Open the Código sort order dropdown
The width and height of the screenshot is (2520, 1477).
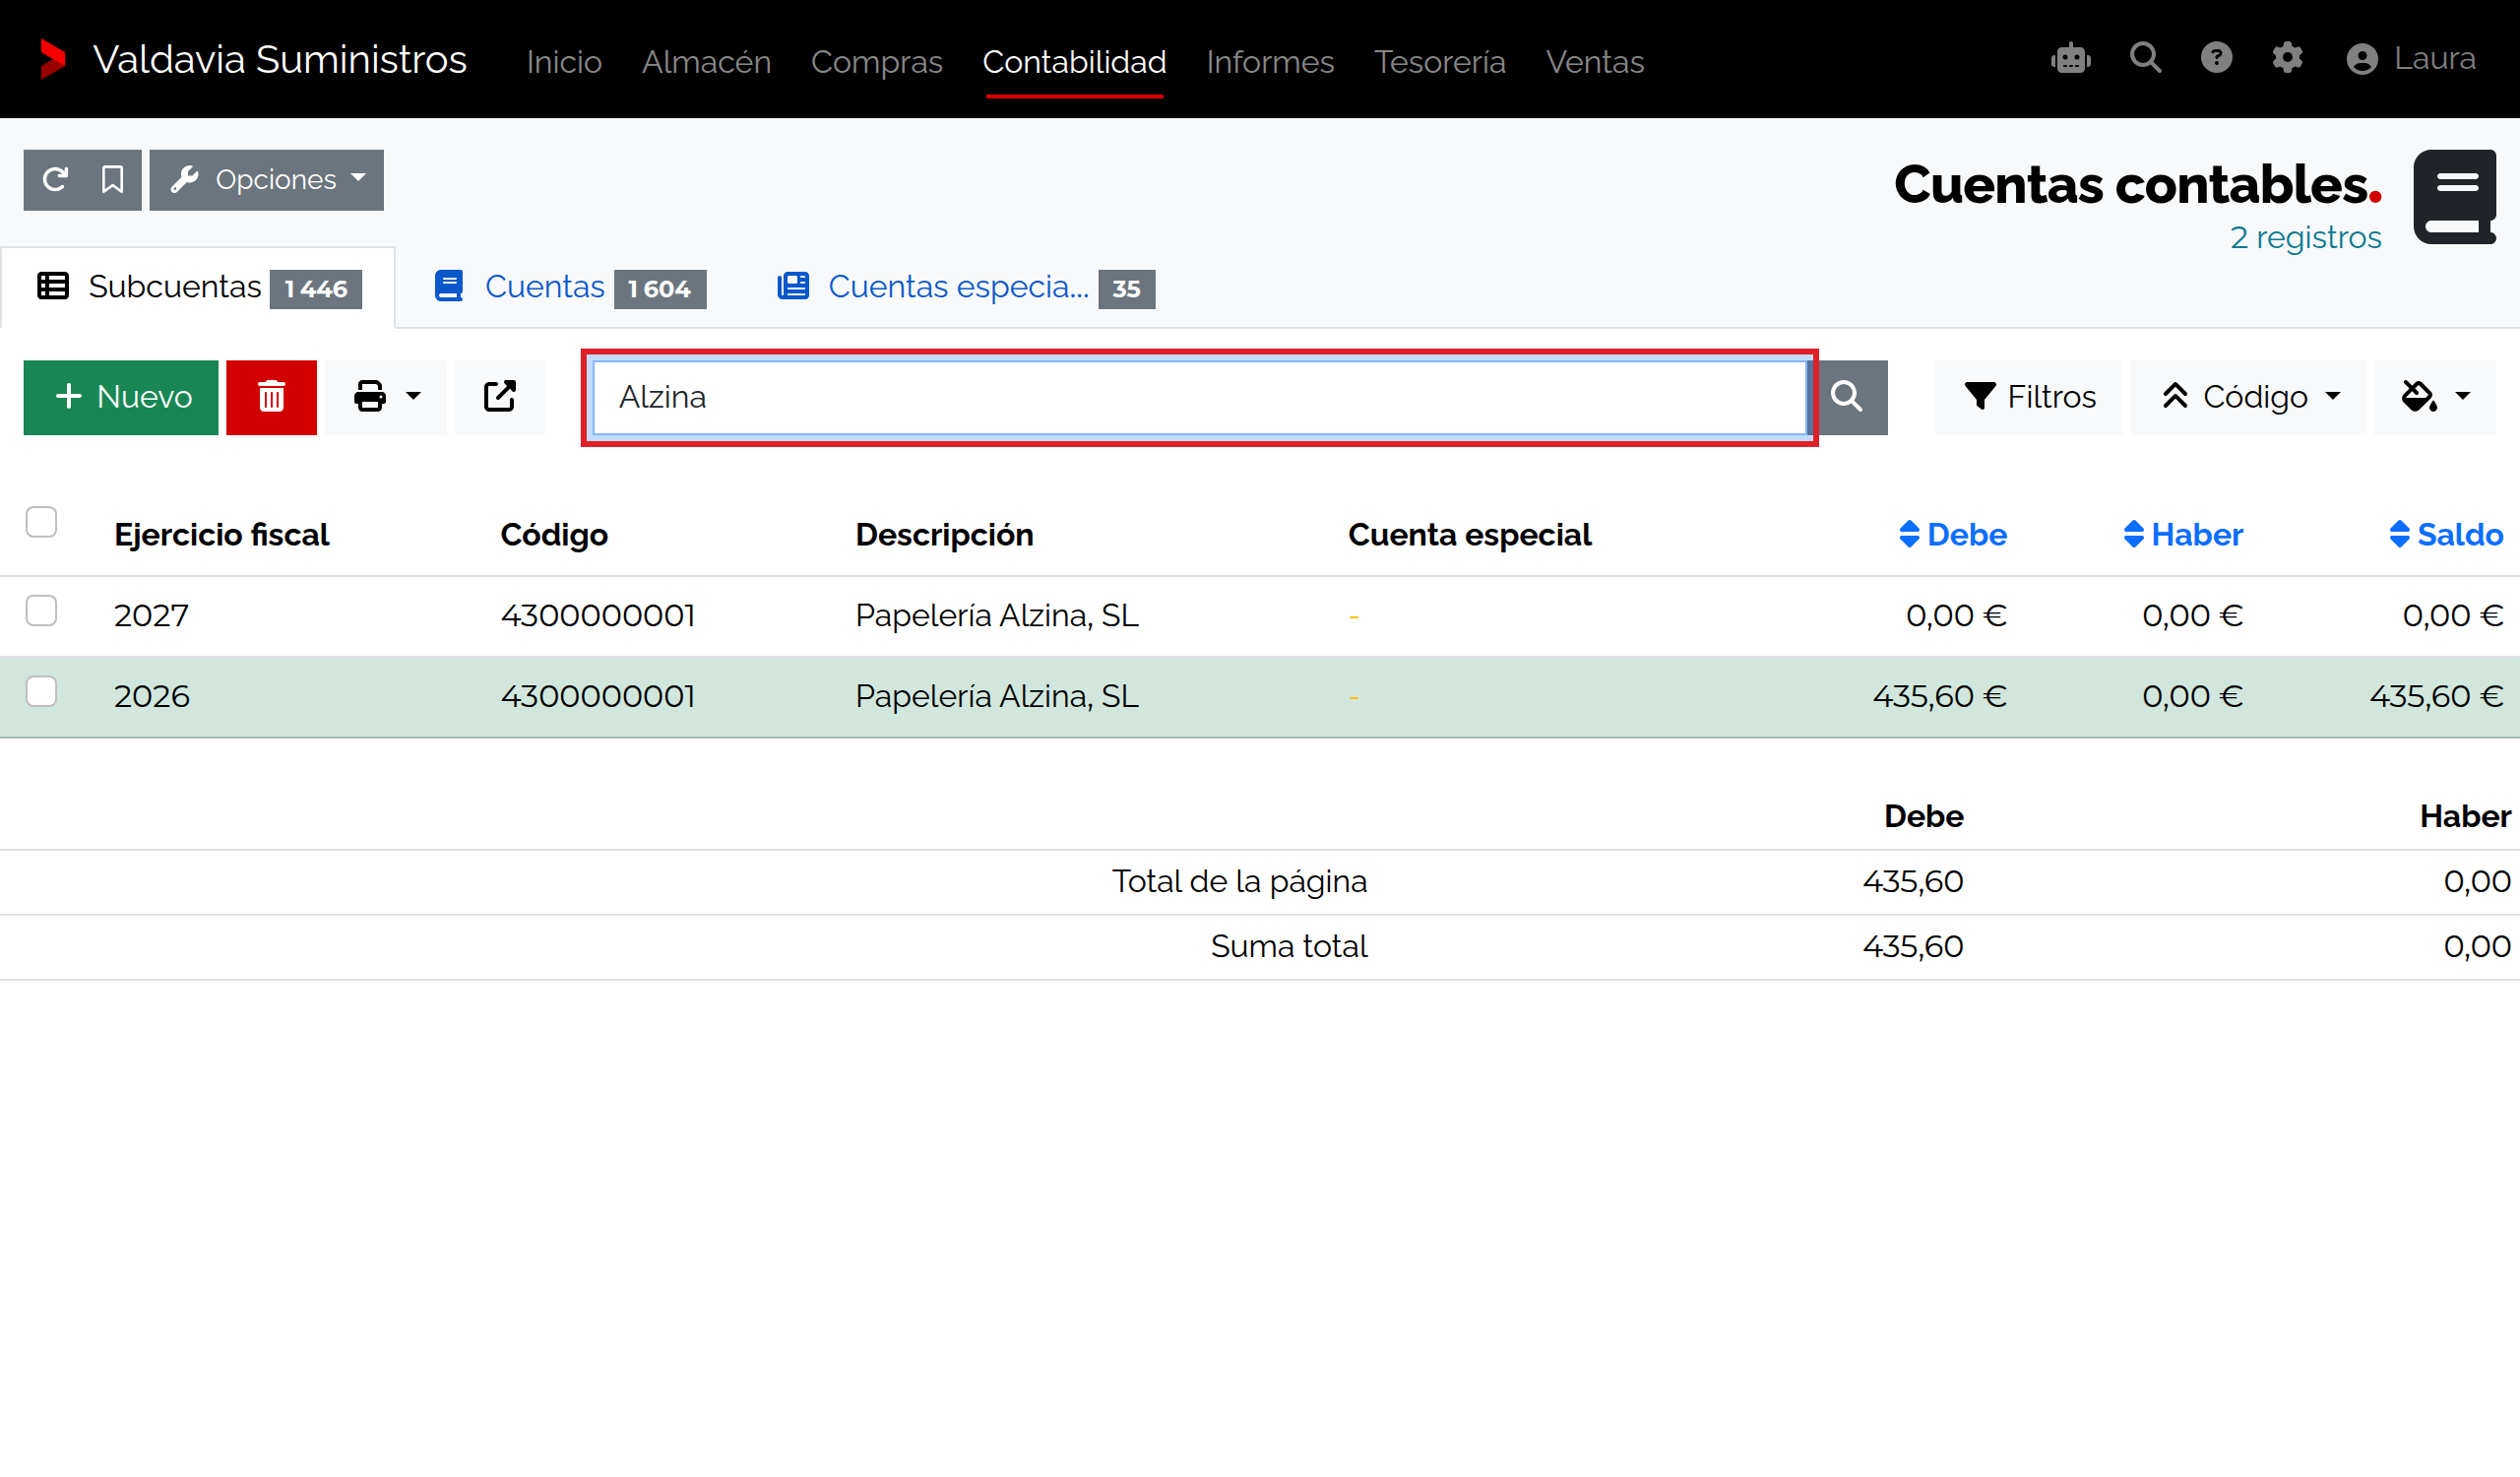(2249, 397)
